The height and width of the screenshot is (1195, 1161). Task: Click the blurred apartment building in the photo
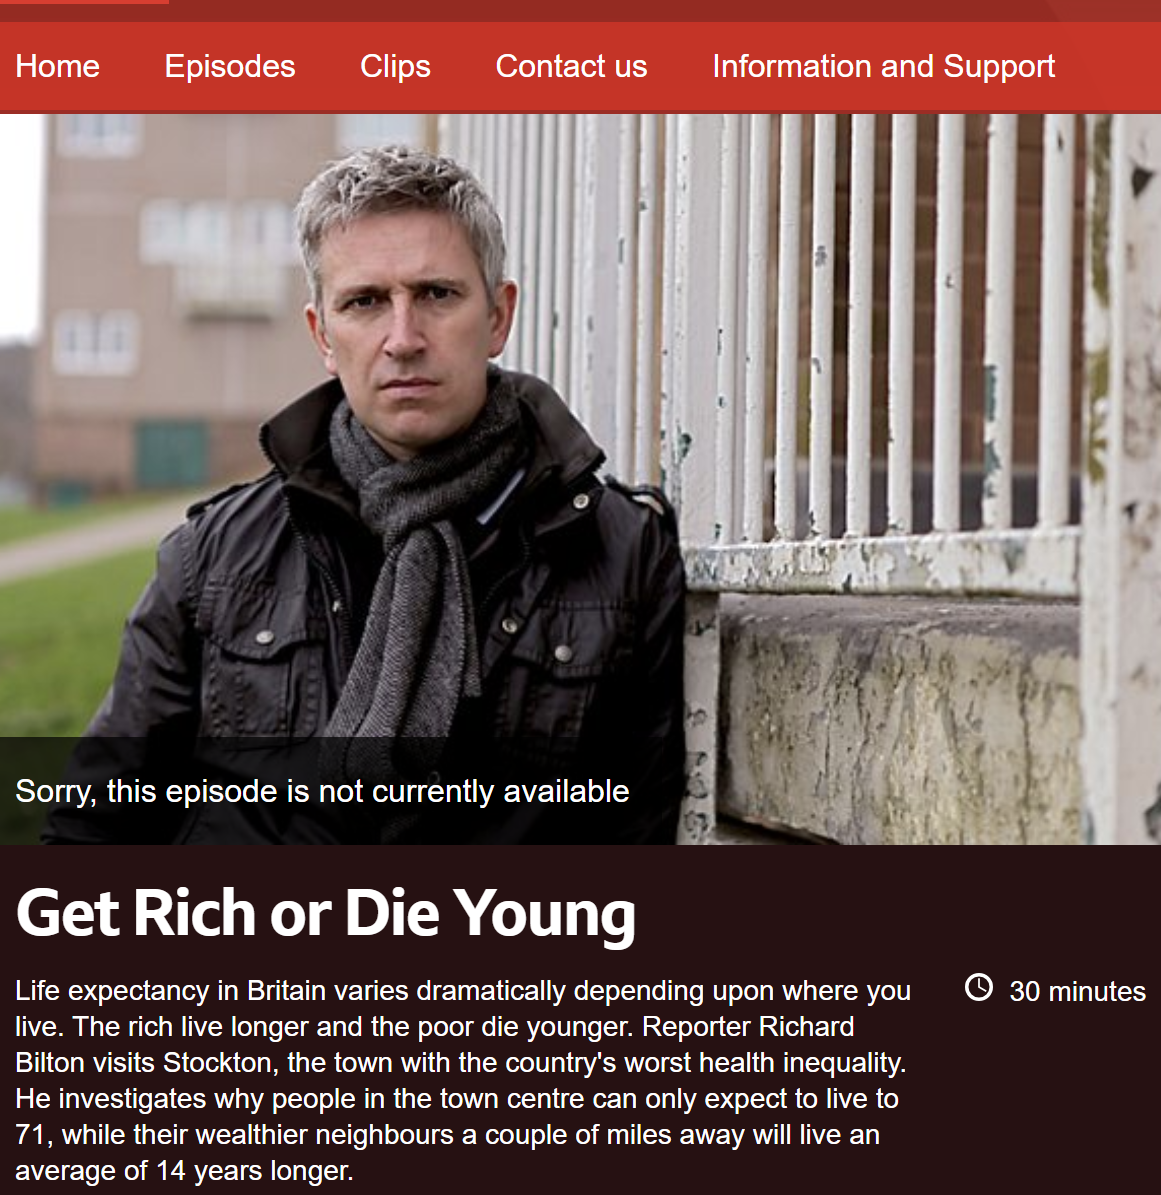pos(183,305)
